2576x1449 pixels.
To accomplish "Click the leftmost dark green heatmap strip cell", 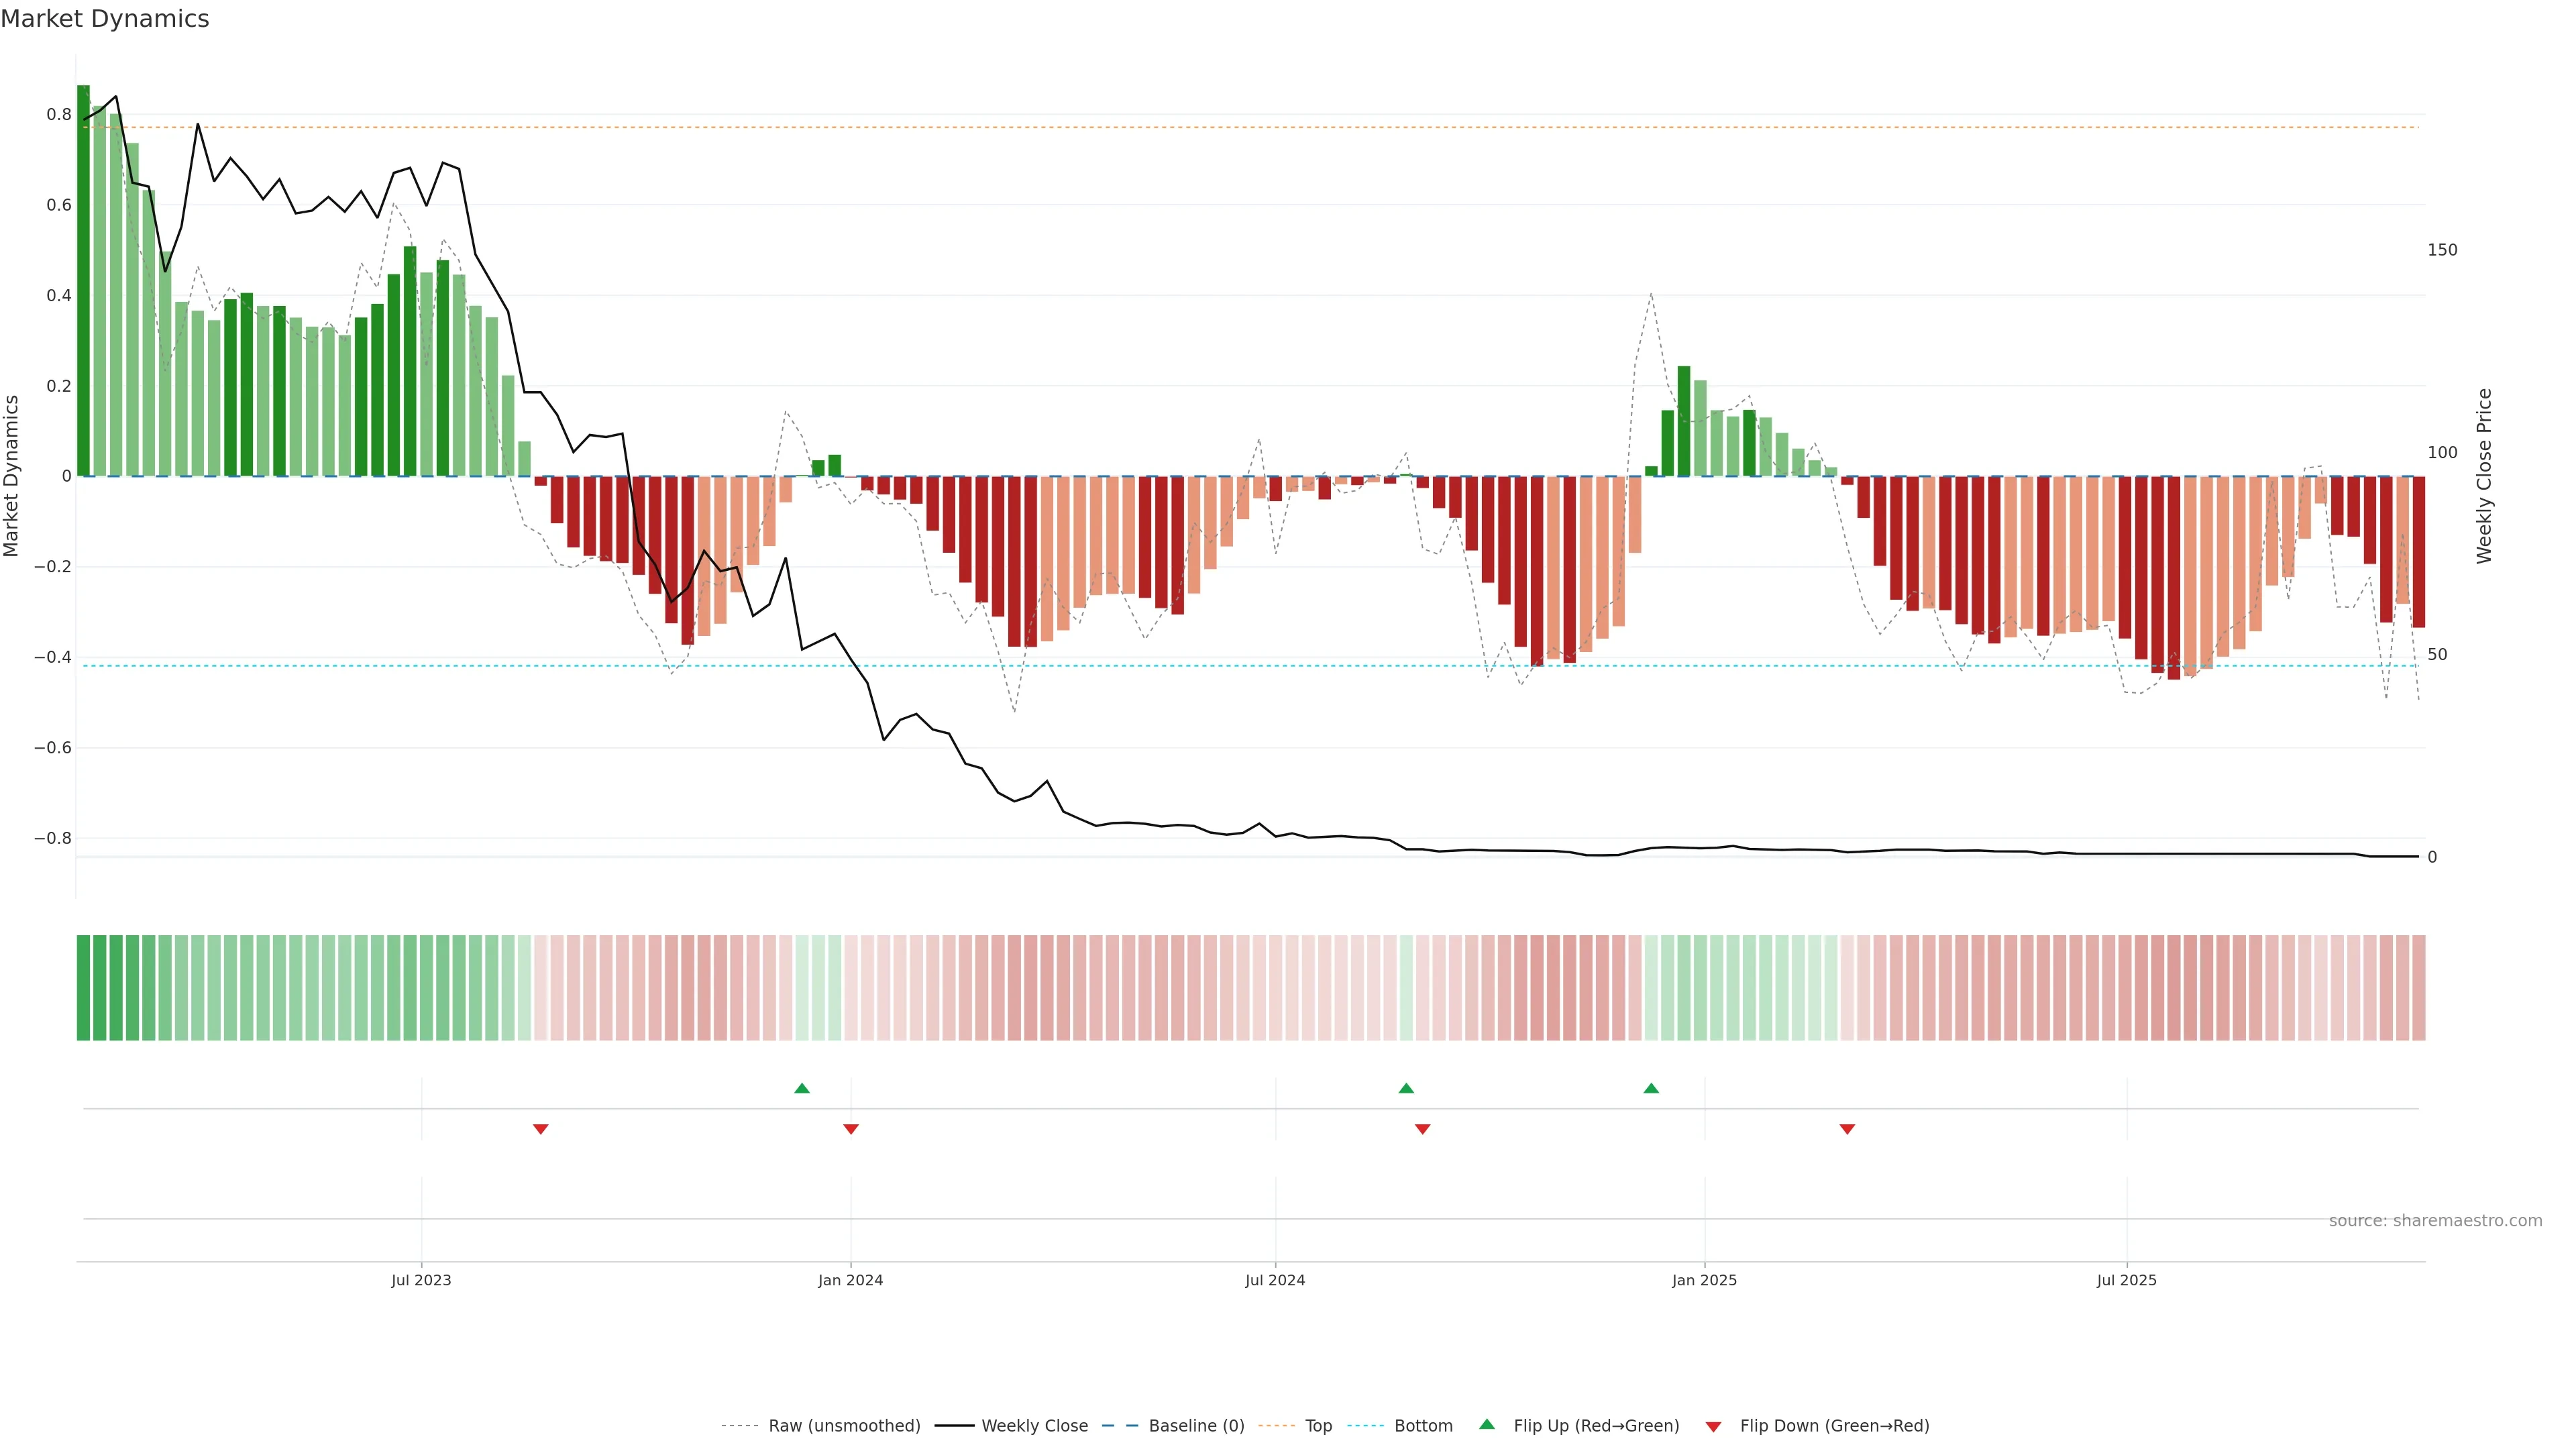I will [x=83, y=988].
